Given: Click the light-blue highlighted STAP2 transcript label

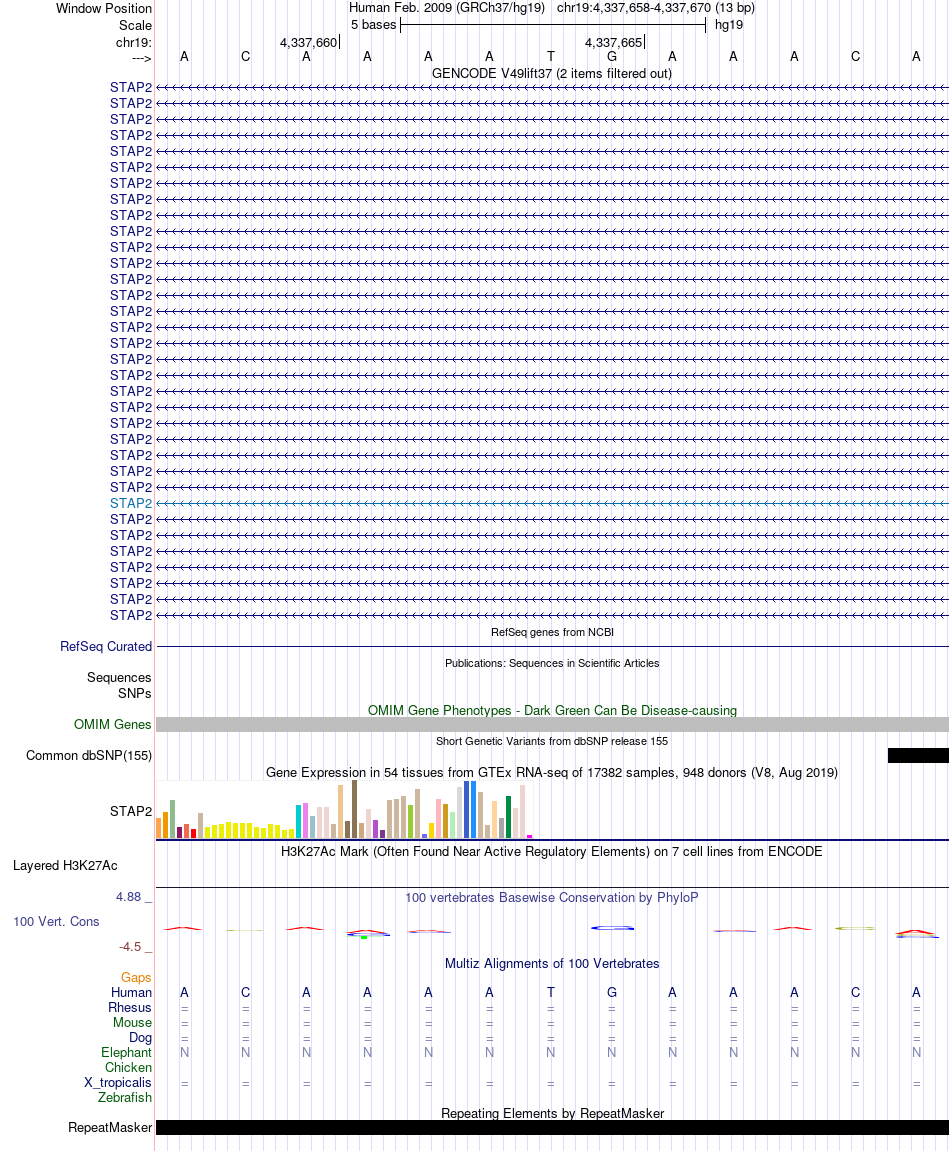Looking at the screenshot, I should click(131, 504).
